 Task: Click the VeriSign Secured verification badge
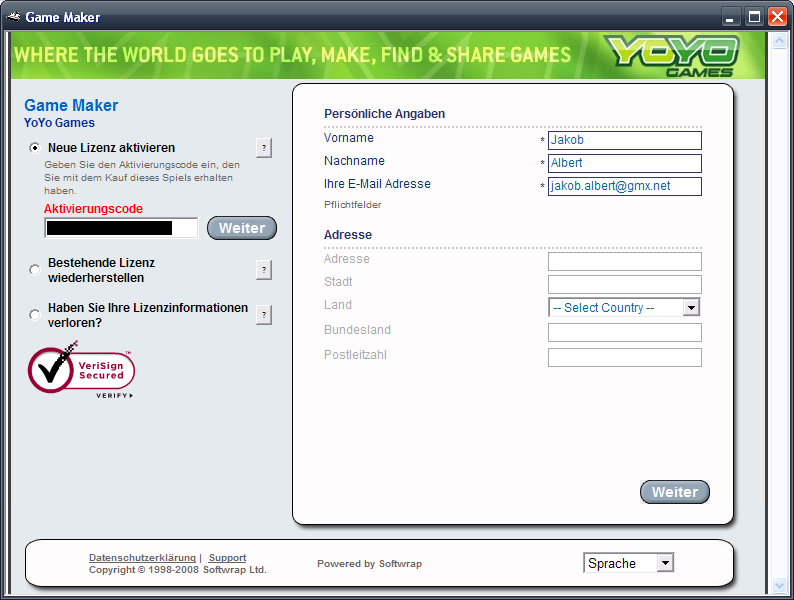pos(81,370)
